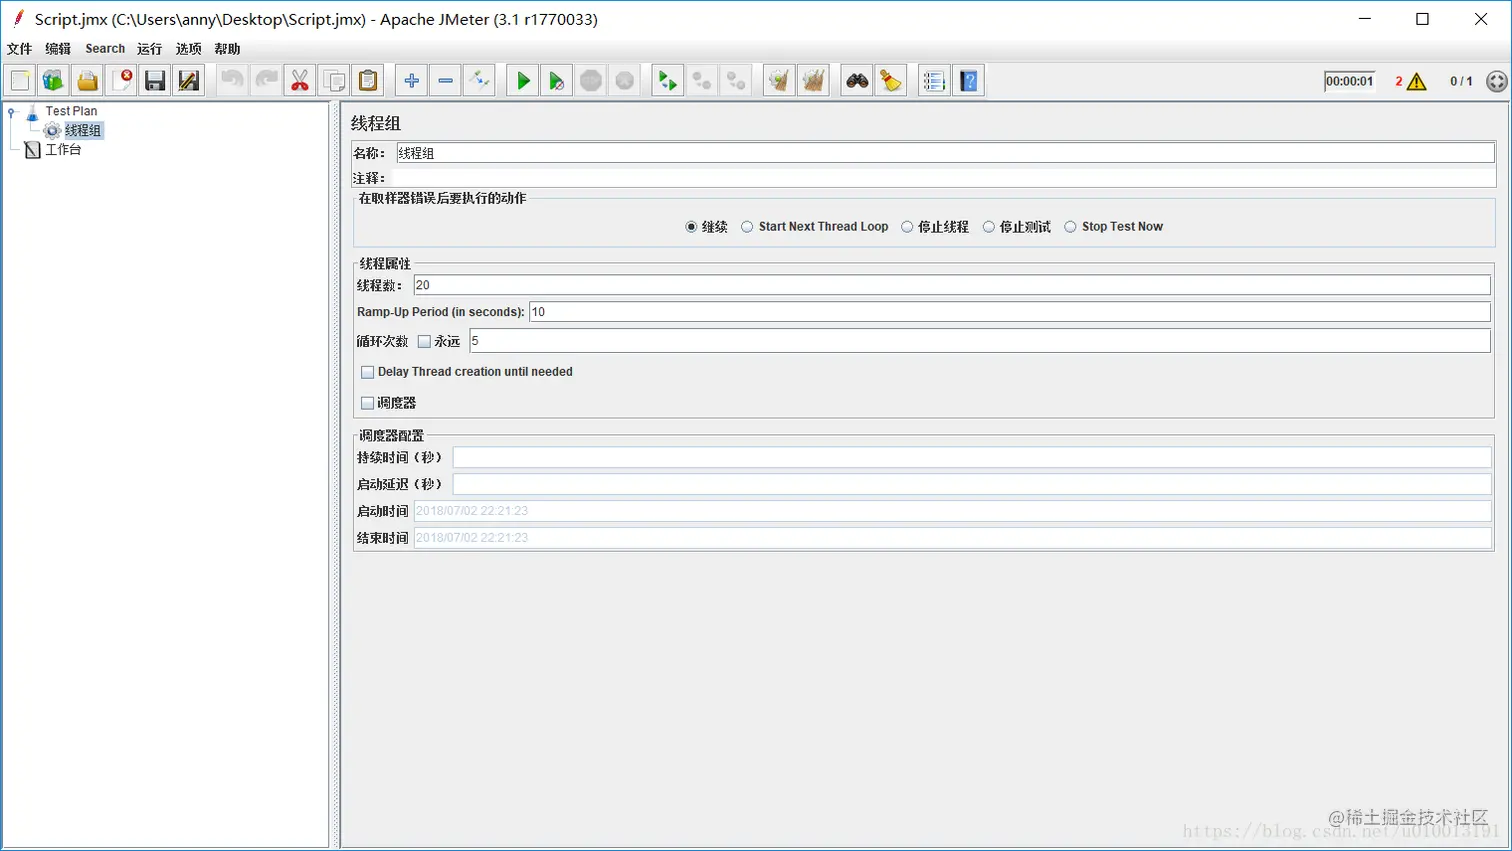The width and height of the screenshot is (1512, 851).
Task: Click the Open file folder icon
Action: 88,81
